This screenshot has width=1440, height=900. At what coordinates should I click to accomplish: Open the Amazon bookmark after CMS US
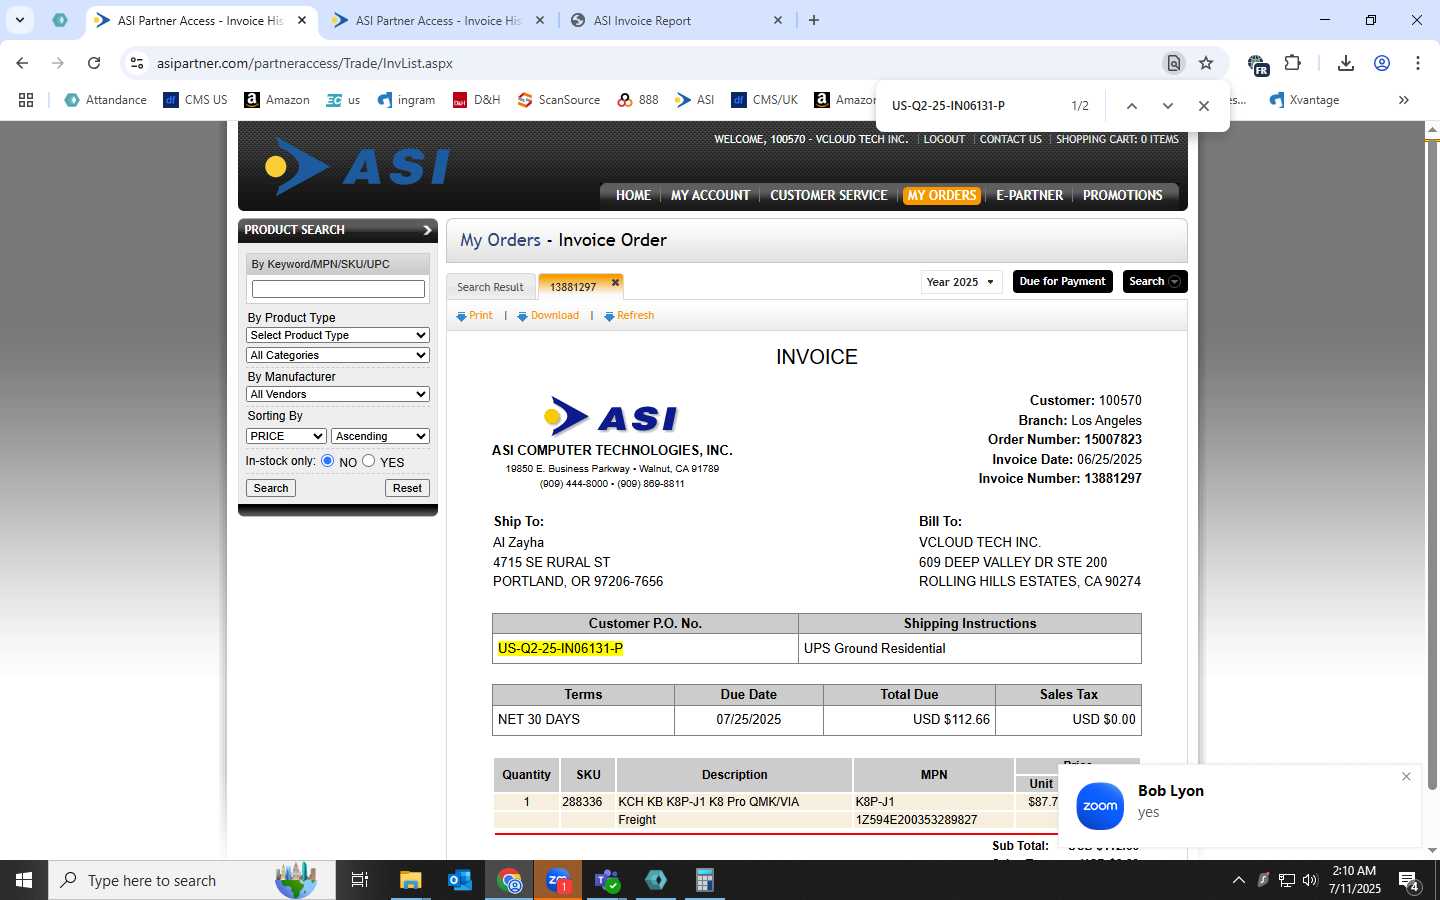click(x=277, y=100)
